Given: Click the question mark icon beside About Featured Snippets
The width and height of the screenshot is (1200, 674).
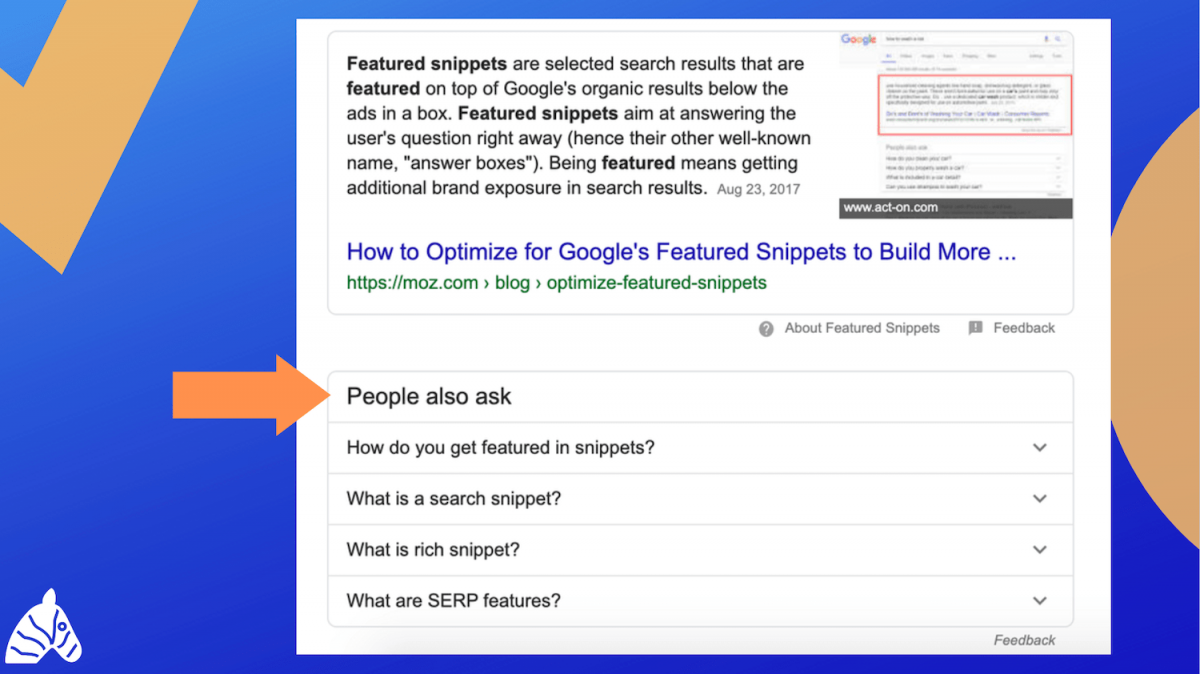Looking at the screenshot, I should (x=766, y=328).
